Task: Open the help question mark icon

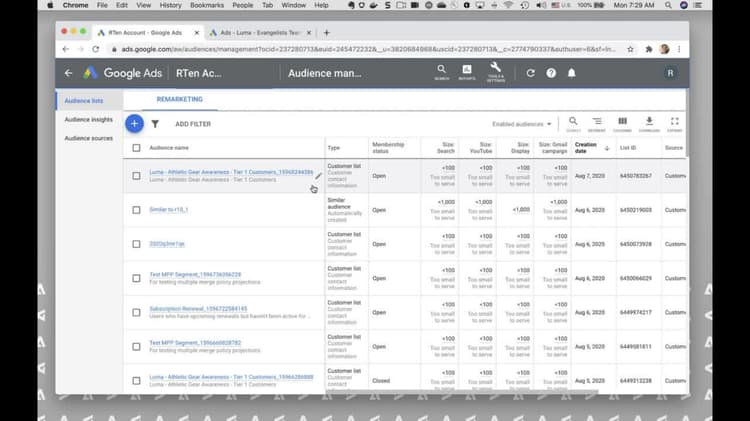Action: tap(551, 73)
